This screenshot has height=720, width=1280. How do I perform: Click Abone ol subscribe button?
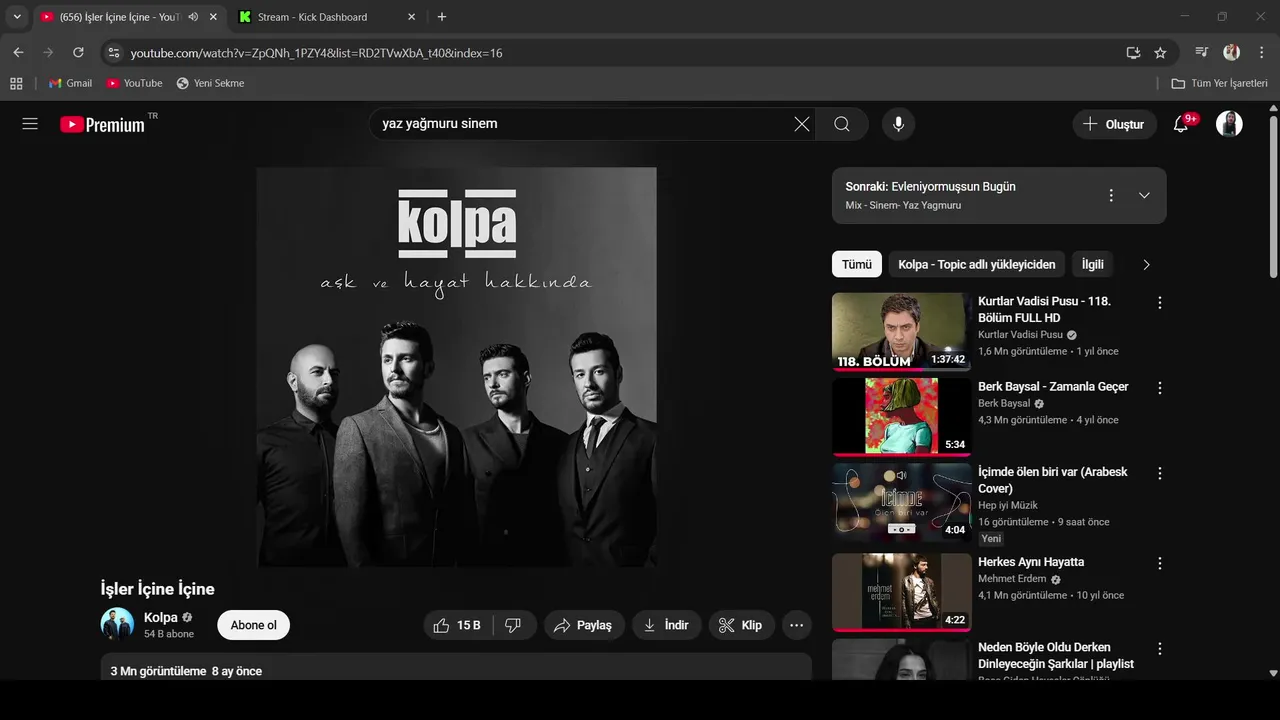(x=254, y=625)
